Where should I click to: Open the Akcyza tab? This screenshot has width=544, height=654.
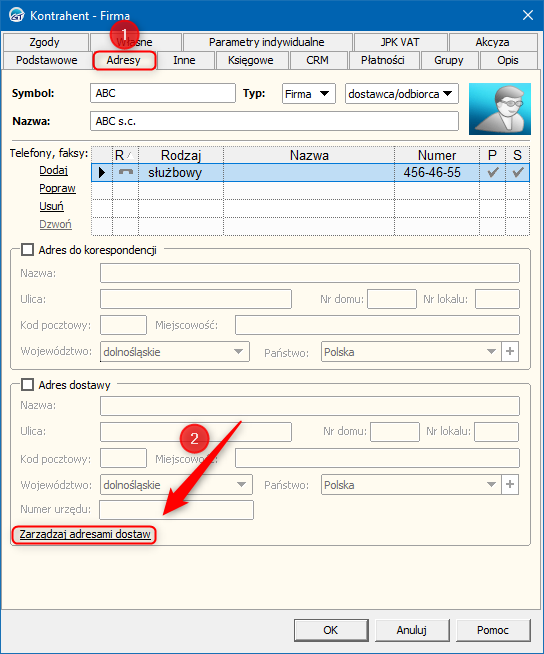click(x=493, y=42)
